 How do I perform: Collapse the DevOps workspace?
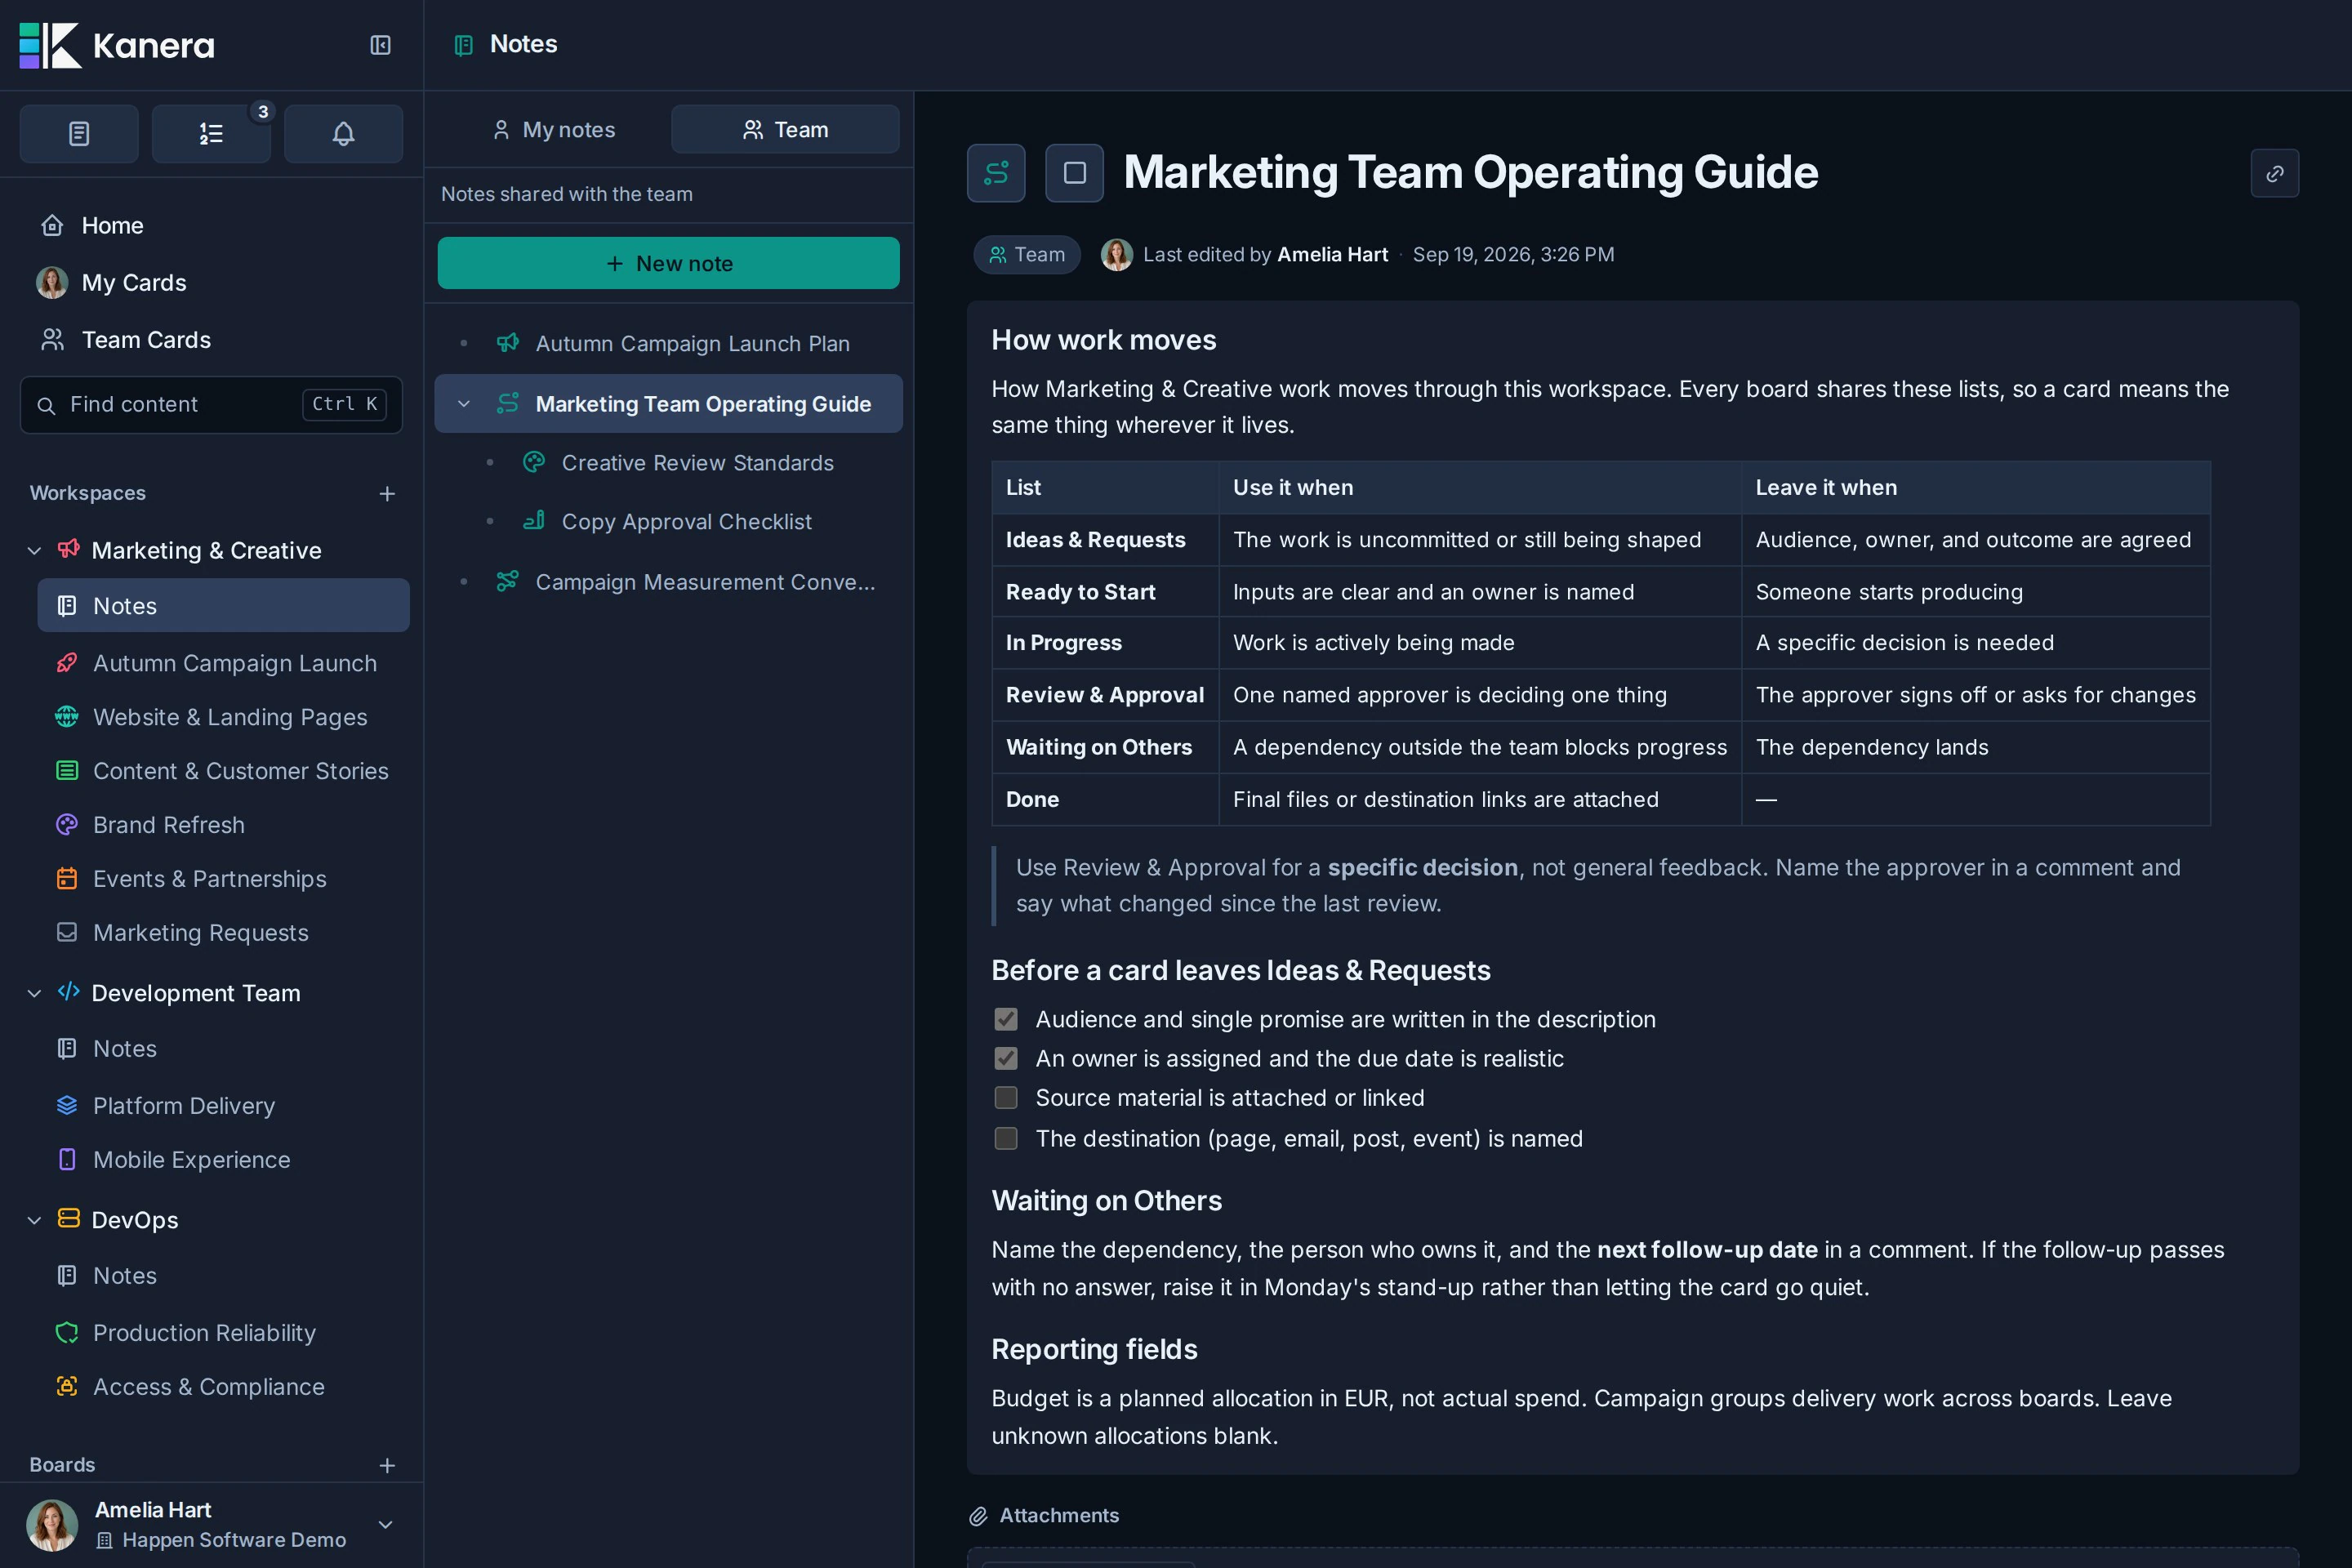[x=34, y=1220]
